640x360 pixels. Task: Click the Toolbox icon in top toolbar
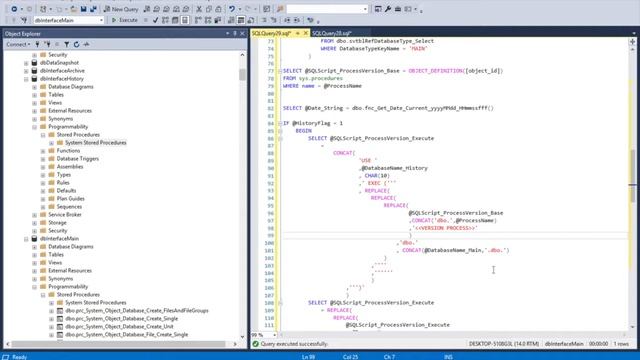[x=398, y=9]
